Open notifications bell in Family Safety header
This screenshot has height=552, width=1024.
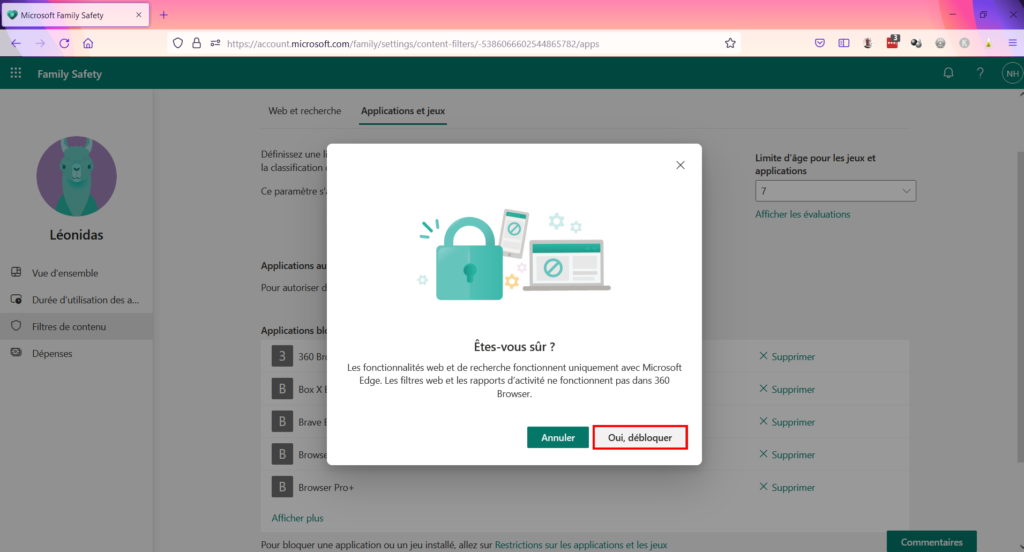tap(948, 73)
